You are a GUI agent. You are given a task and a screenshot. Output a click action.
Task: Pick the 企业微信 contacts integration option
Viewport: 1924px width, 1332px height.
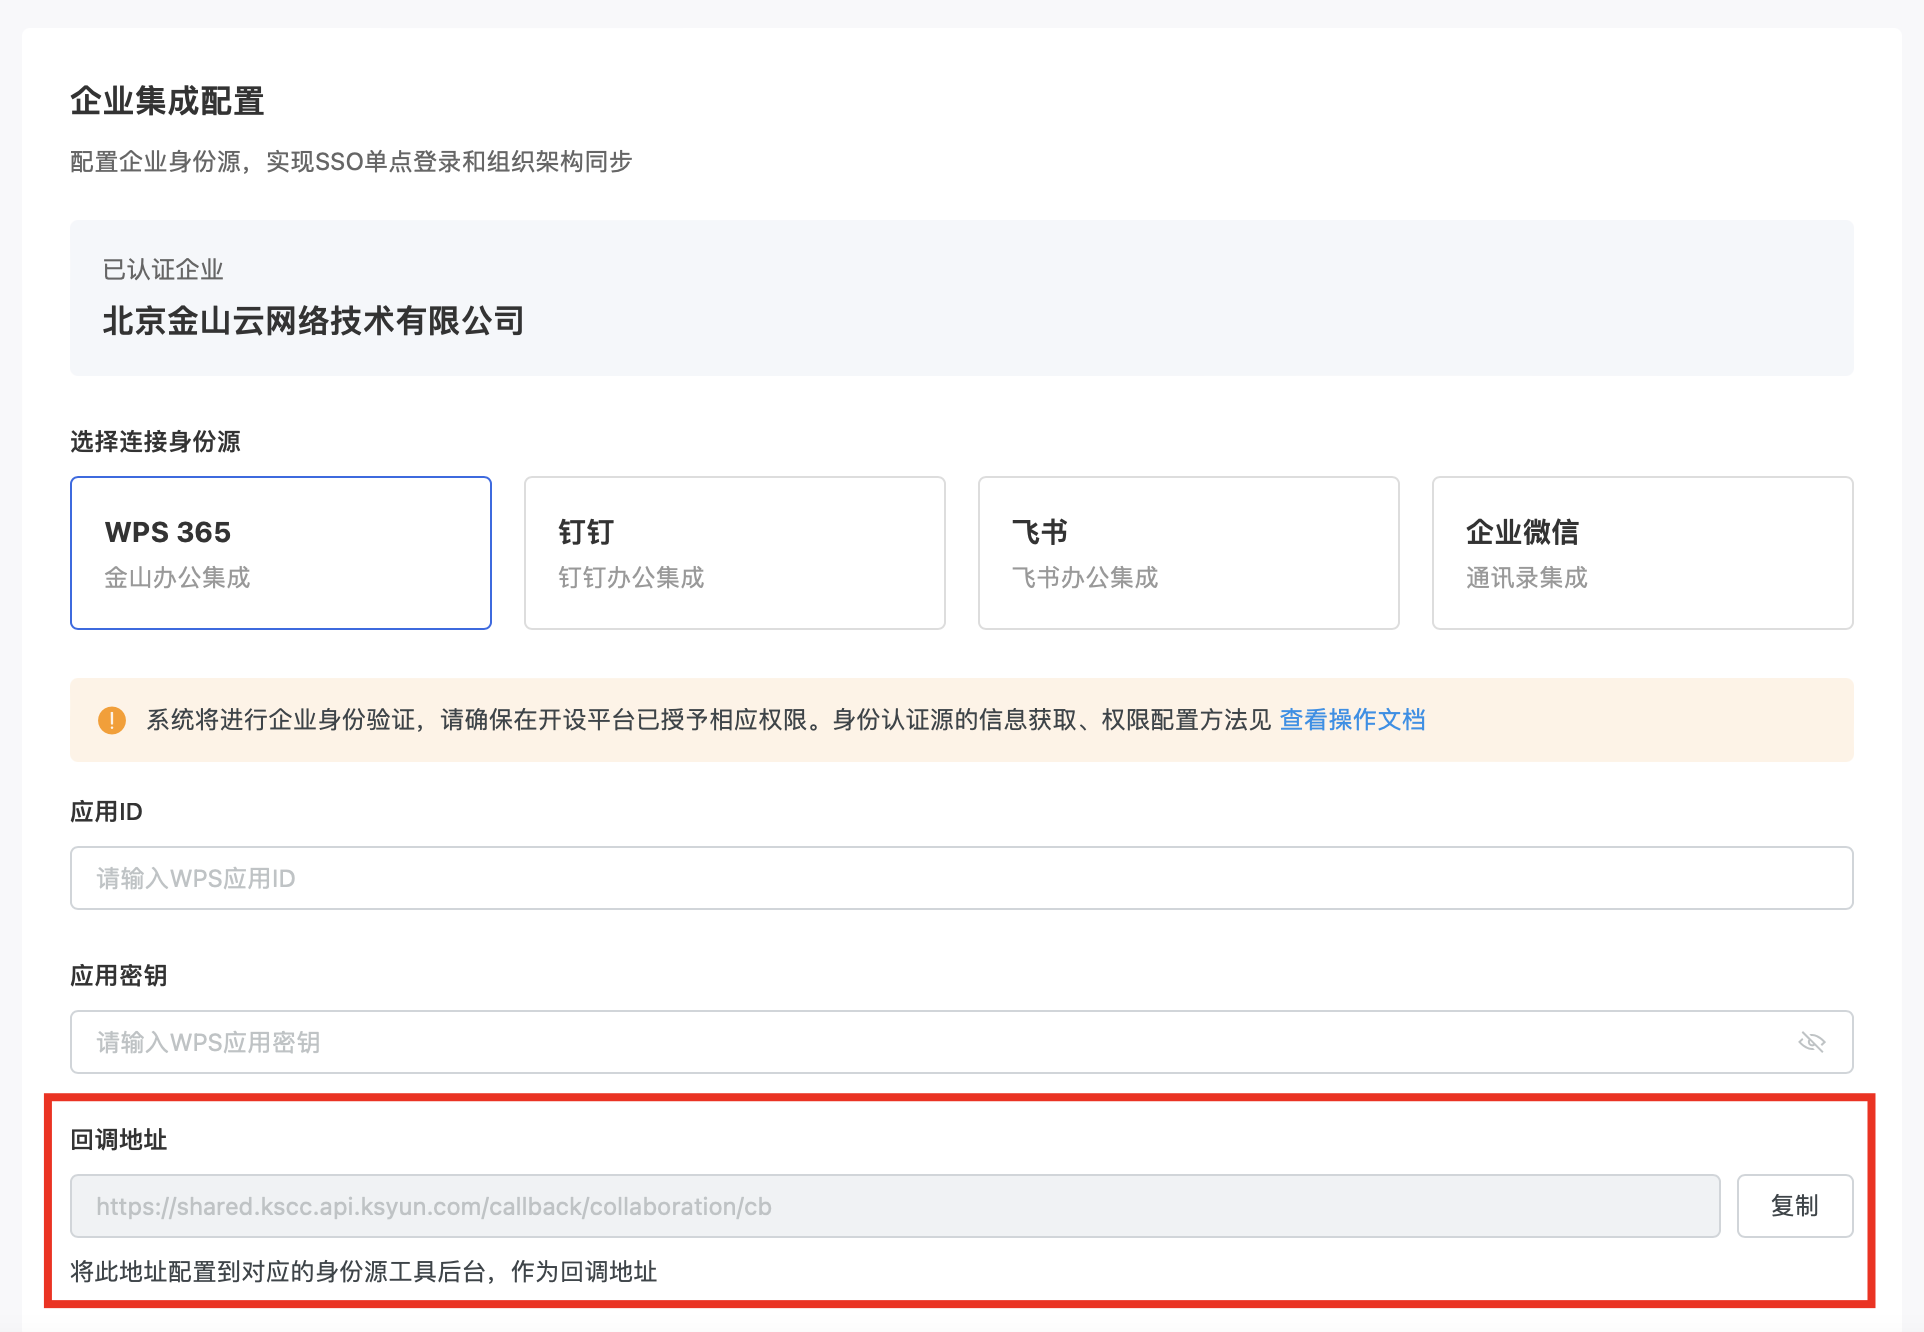pos(1642,552)
